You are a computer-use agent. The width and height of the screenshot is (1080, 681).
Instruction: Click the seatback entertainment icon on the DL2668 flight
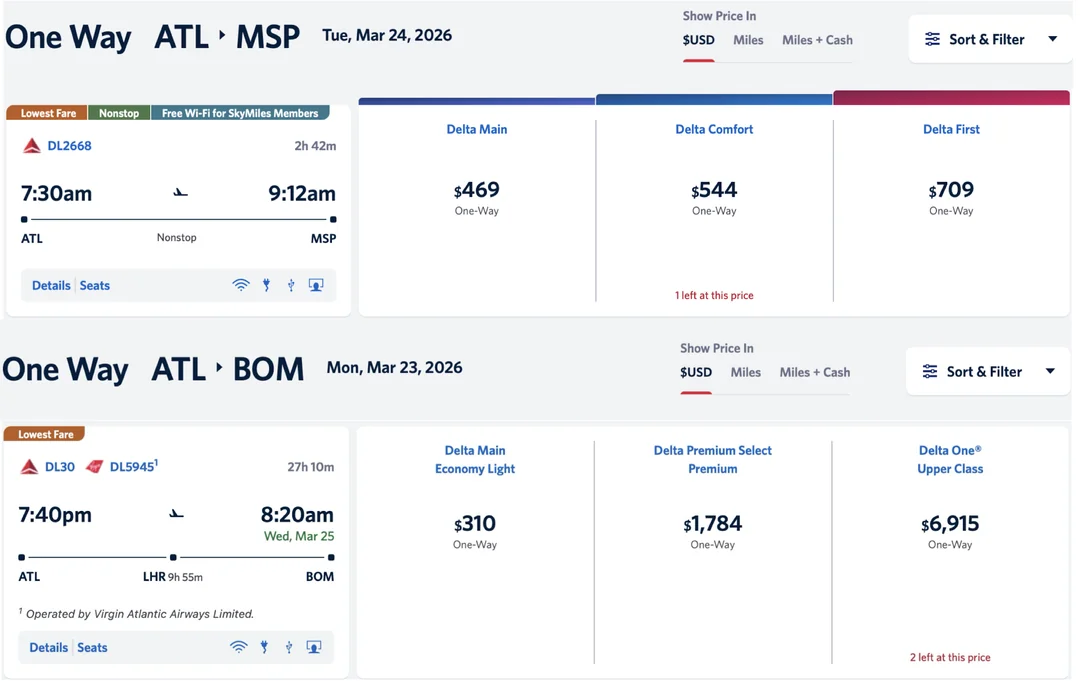pos(316,285)
